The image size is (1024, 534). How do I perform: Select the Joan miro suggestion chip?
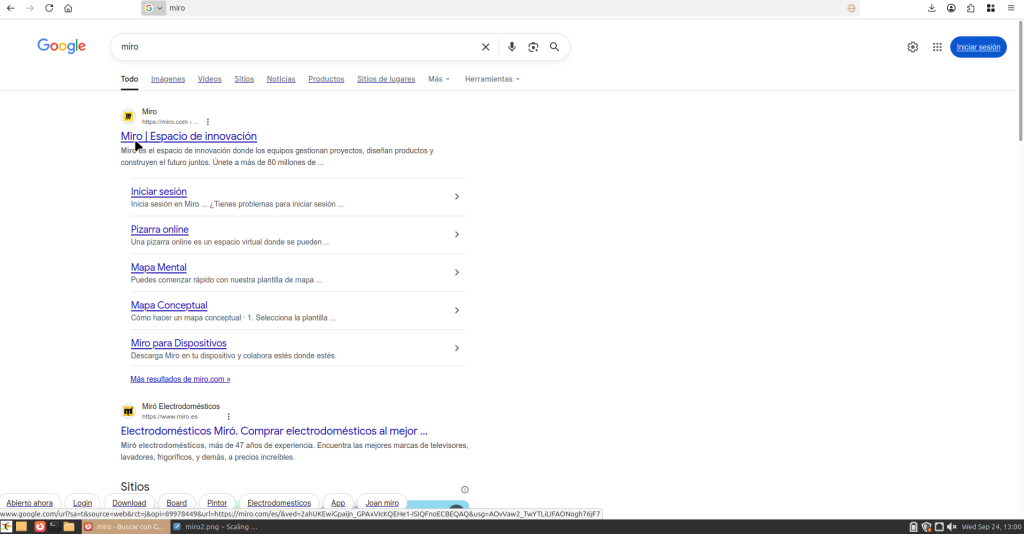(x=382, y=503)
